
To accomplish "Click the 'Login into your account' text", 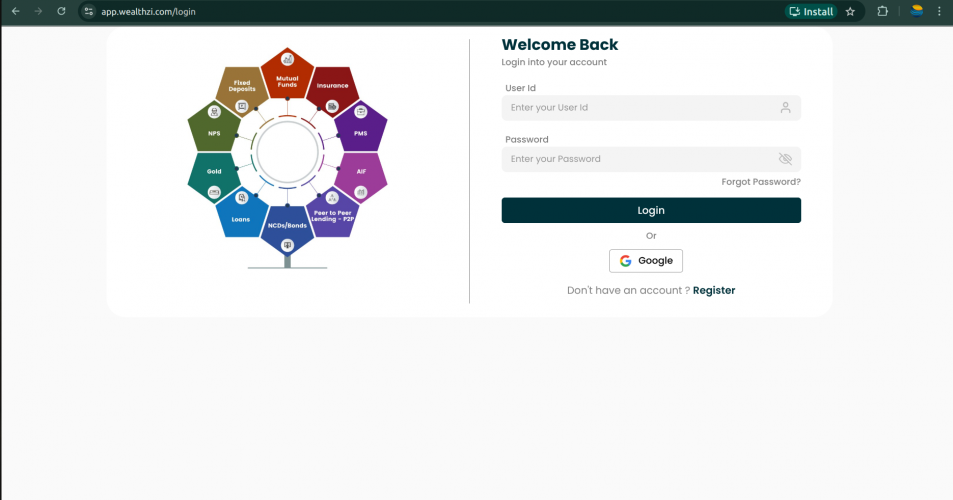I will pyautogui.click(x=554, y=62).
